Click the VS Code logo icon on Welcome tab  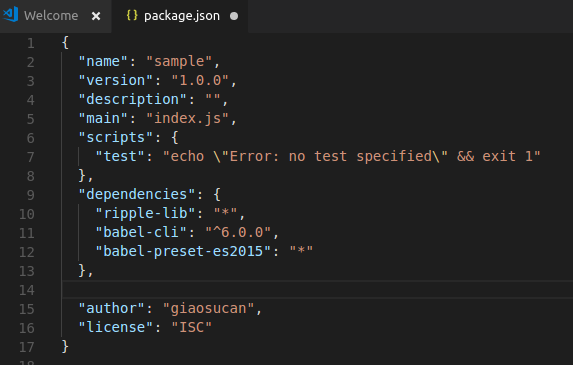coord(11,15)
